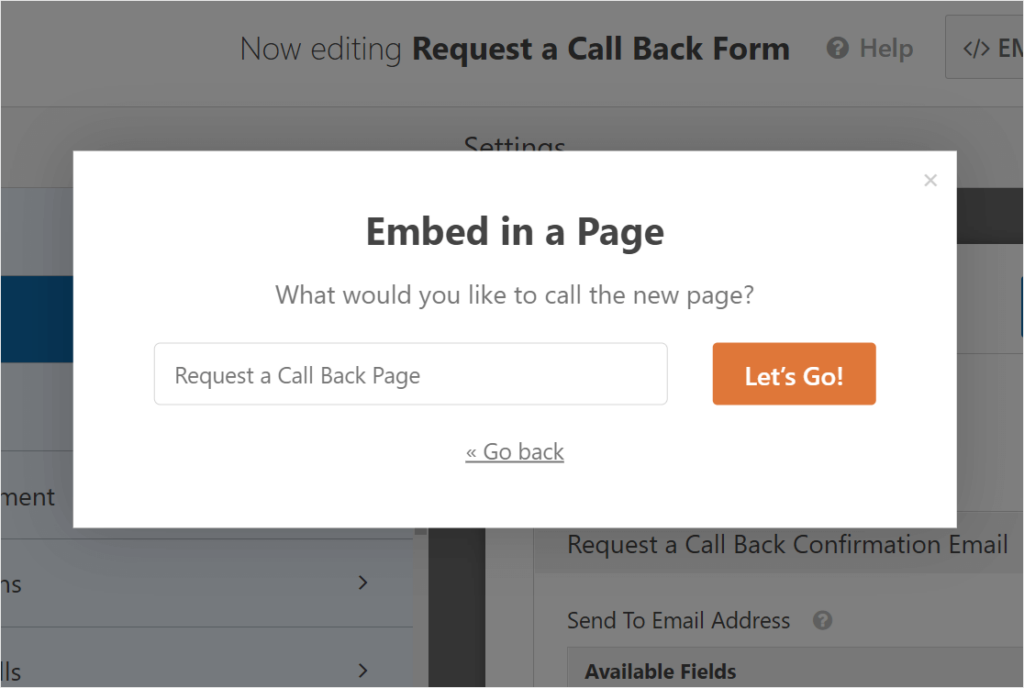The height and width of the screenshot is (688, 1024).
Task: Expand the bottom sidebar item chevron
Action: point(363,670)
